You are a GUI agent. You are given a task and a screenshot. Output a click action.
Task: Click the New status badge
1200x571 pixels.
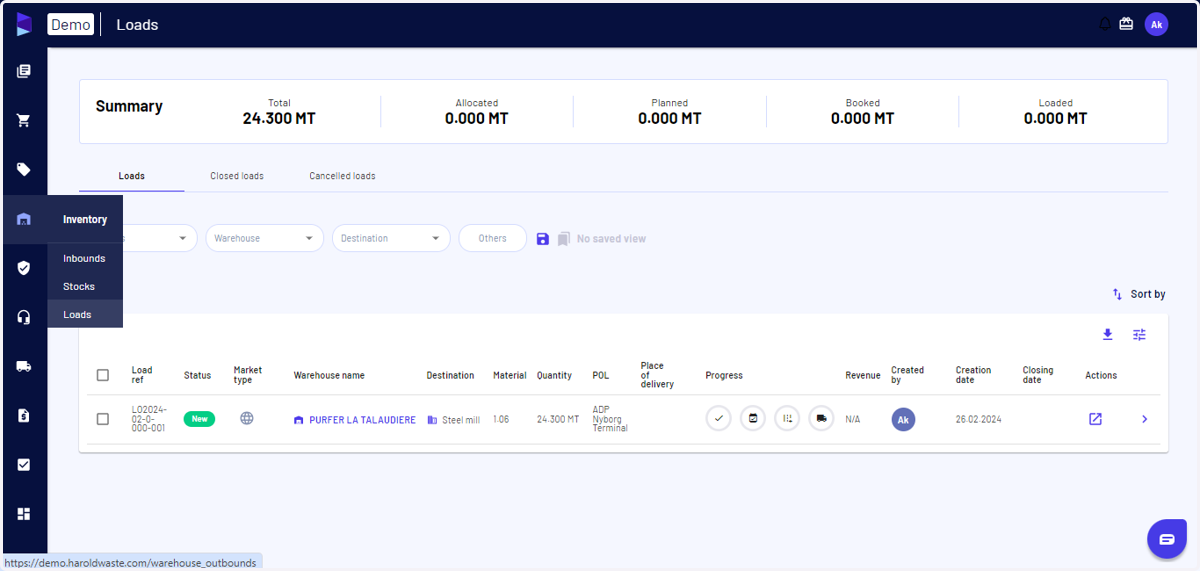tap(200, 419)
